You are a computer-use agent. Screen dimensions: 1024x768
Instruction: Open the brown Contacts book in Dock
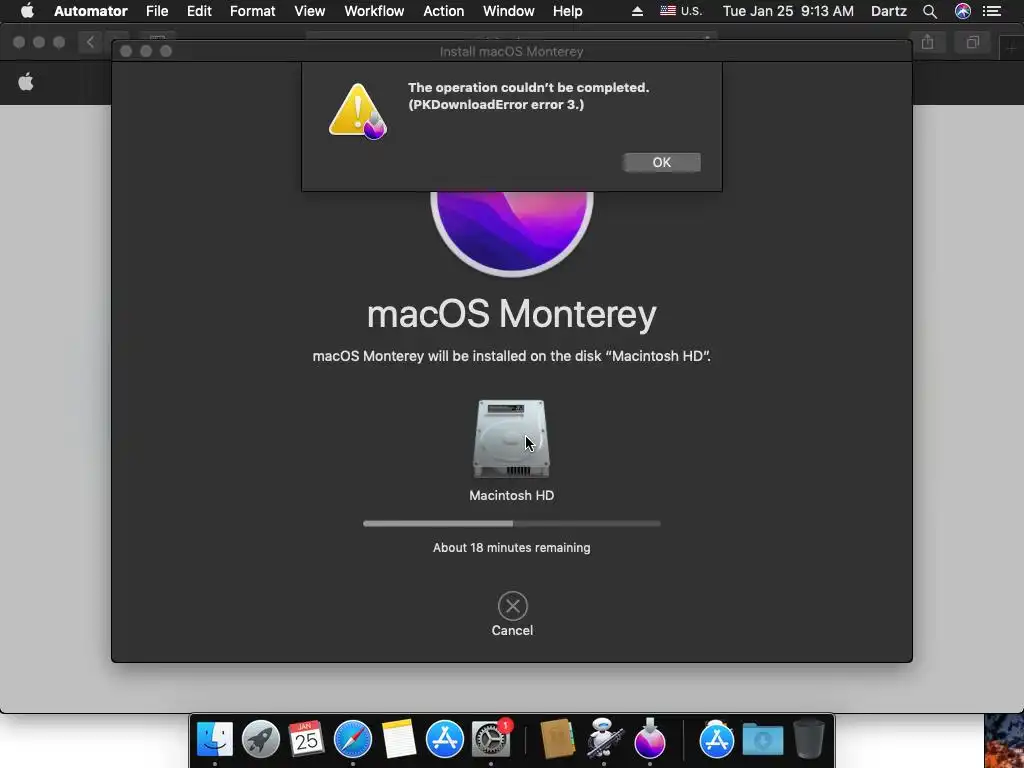click(557, 739)
